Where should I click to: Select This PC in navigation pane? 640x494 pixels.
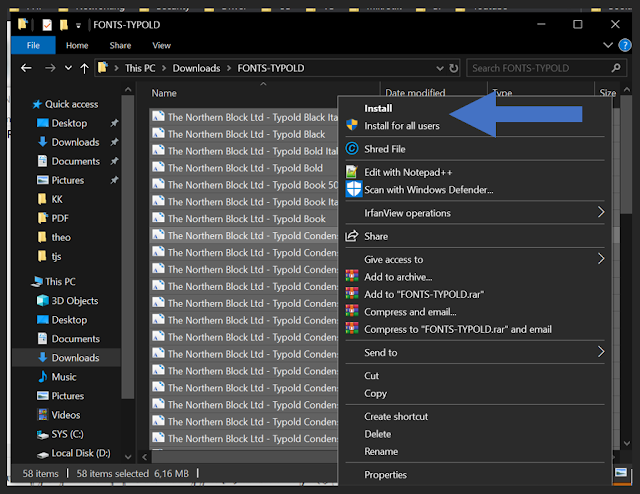click(60, 282)
